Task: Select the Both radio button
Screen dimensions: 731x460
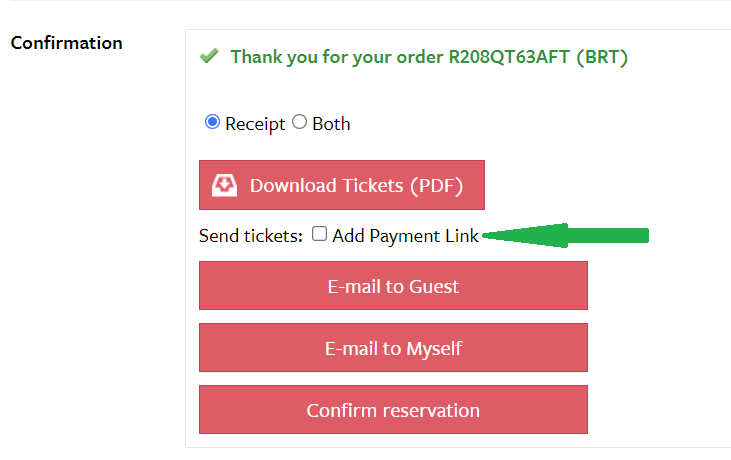Action: pos(299,122)
